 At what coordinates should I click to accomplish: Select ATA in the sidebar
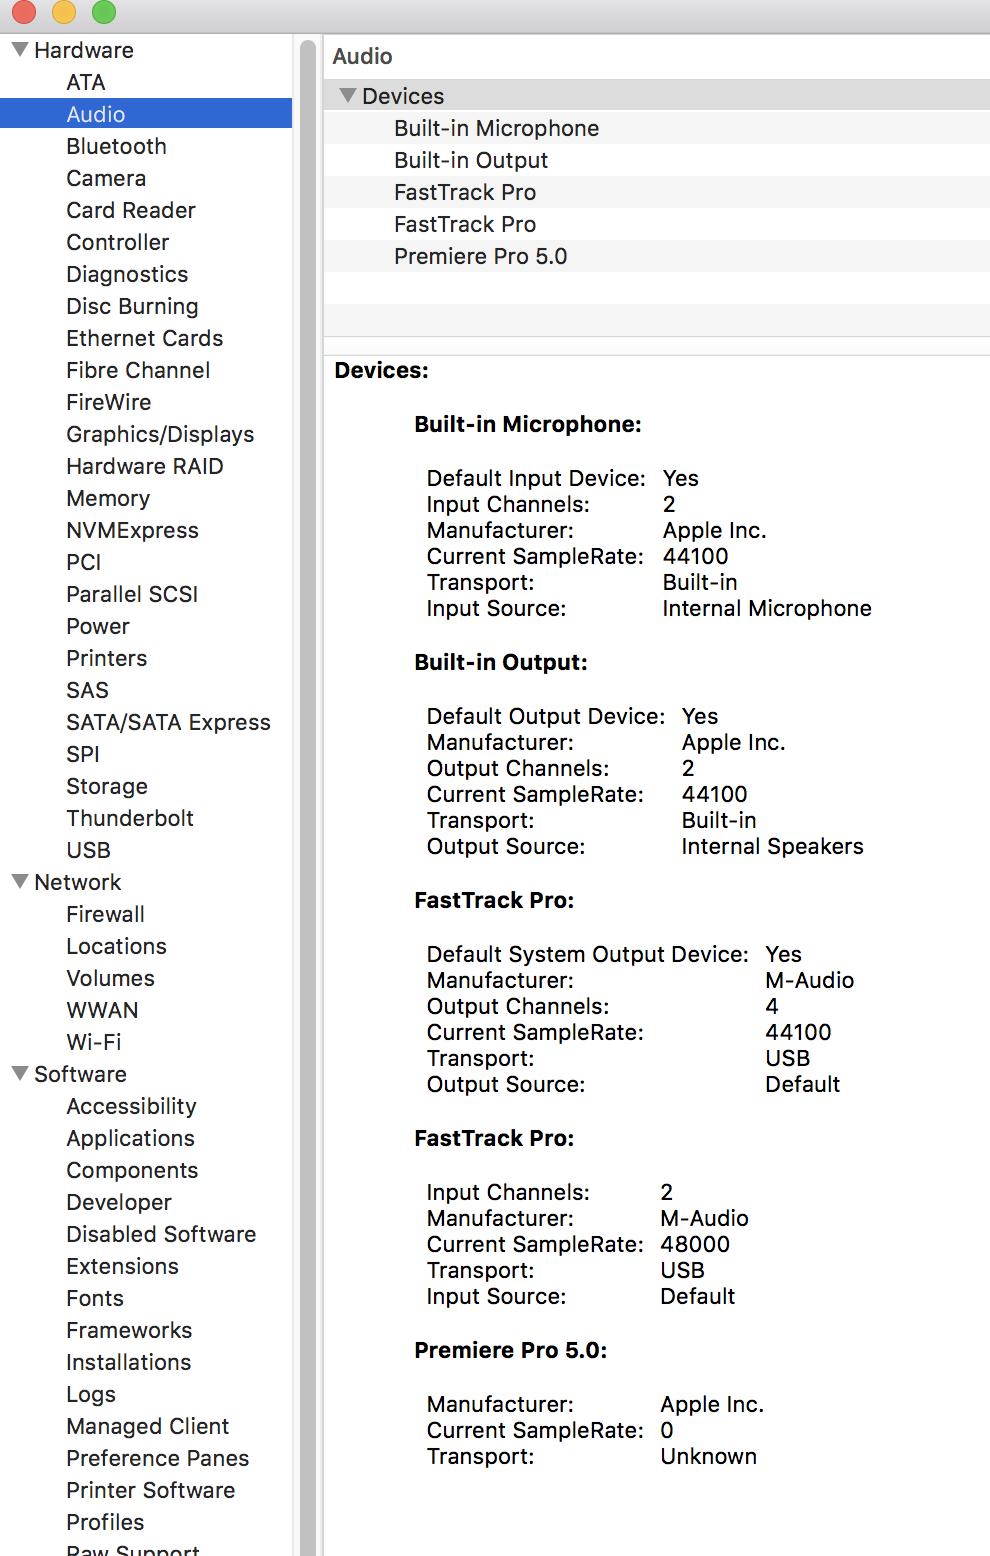point(86,82)
